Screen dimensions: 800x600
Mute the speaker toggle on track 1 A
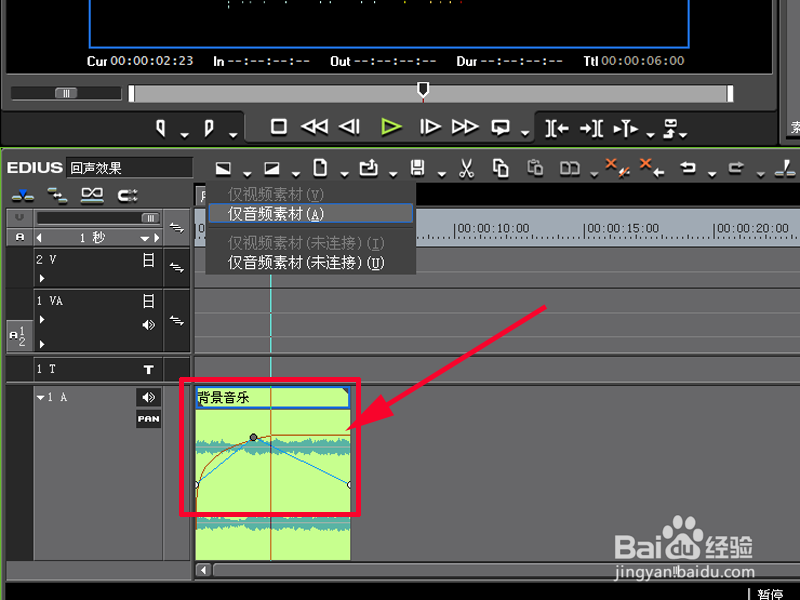148,395
